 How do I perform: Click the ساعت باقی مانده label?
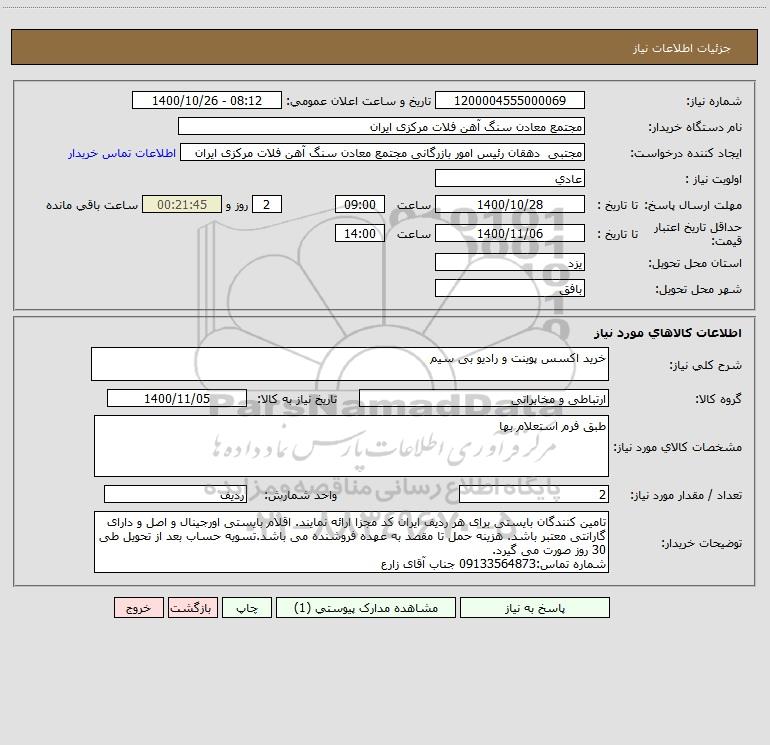92,205
